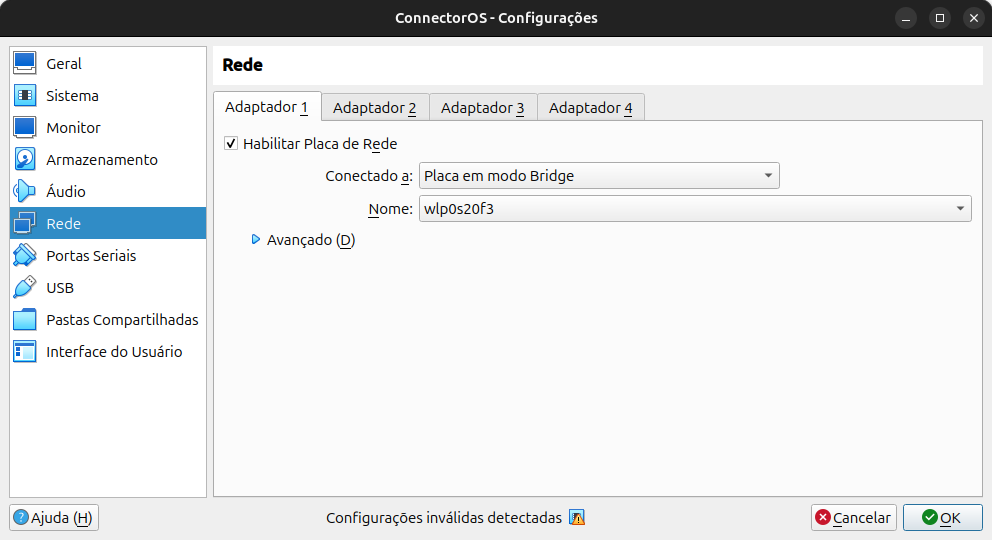
Task: Open the Geral settings icon
Action: 25,63
